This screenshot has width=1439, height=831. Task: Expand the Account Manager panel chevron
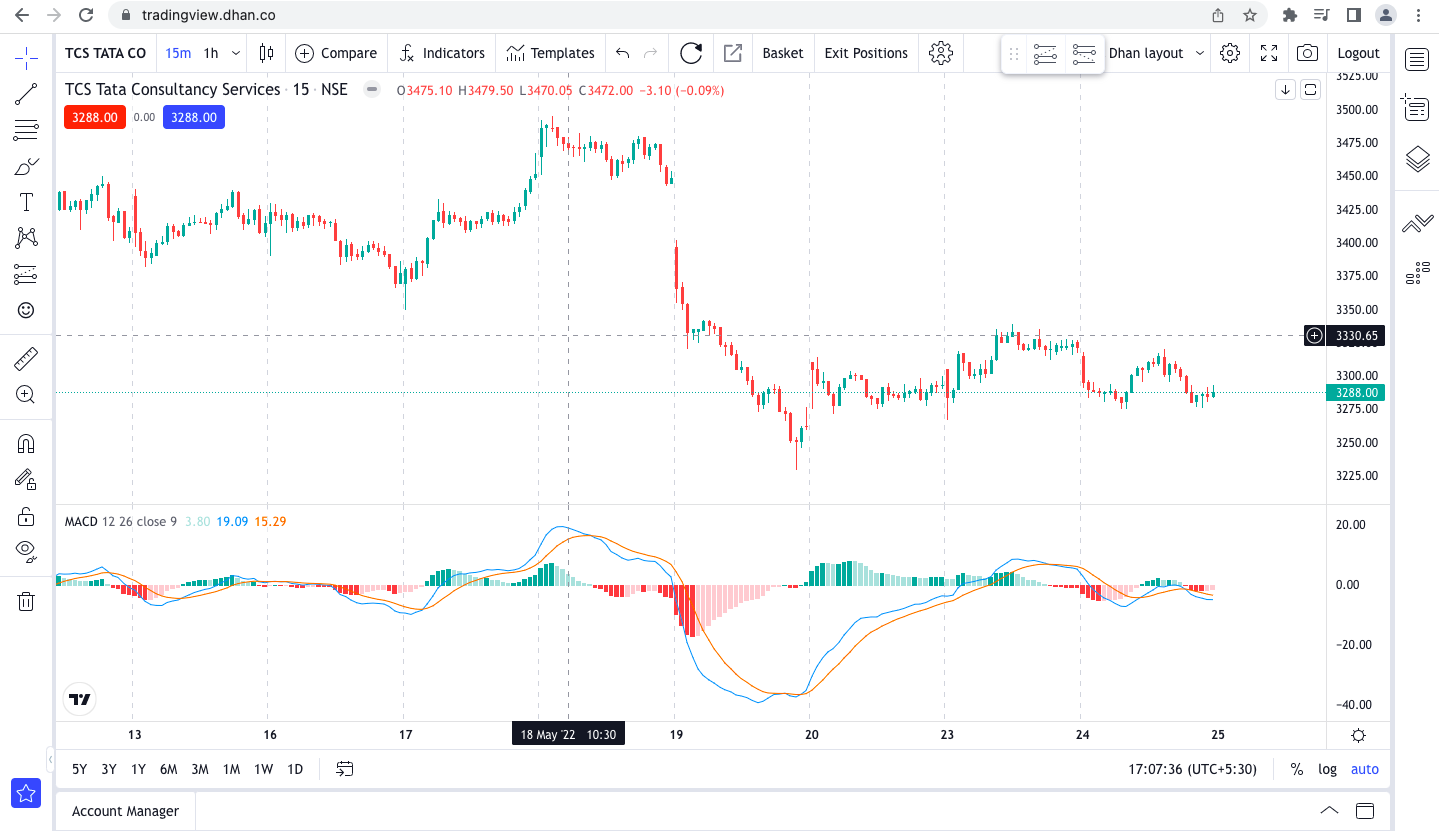tap(1329, 811)
